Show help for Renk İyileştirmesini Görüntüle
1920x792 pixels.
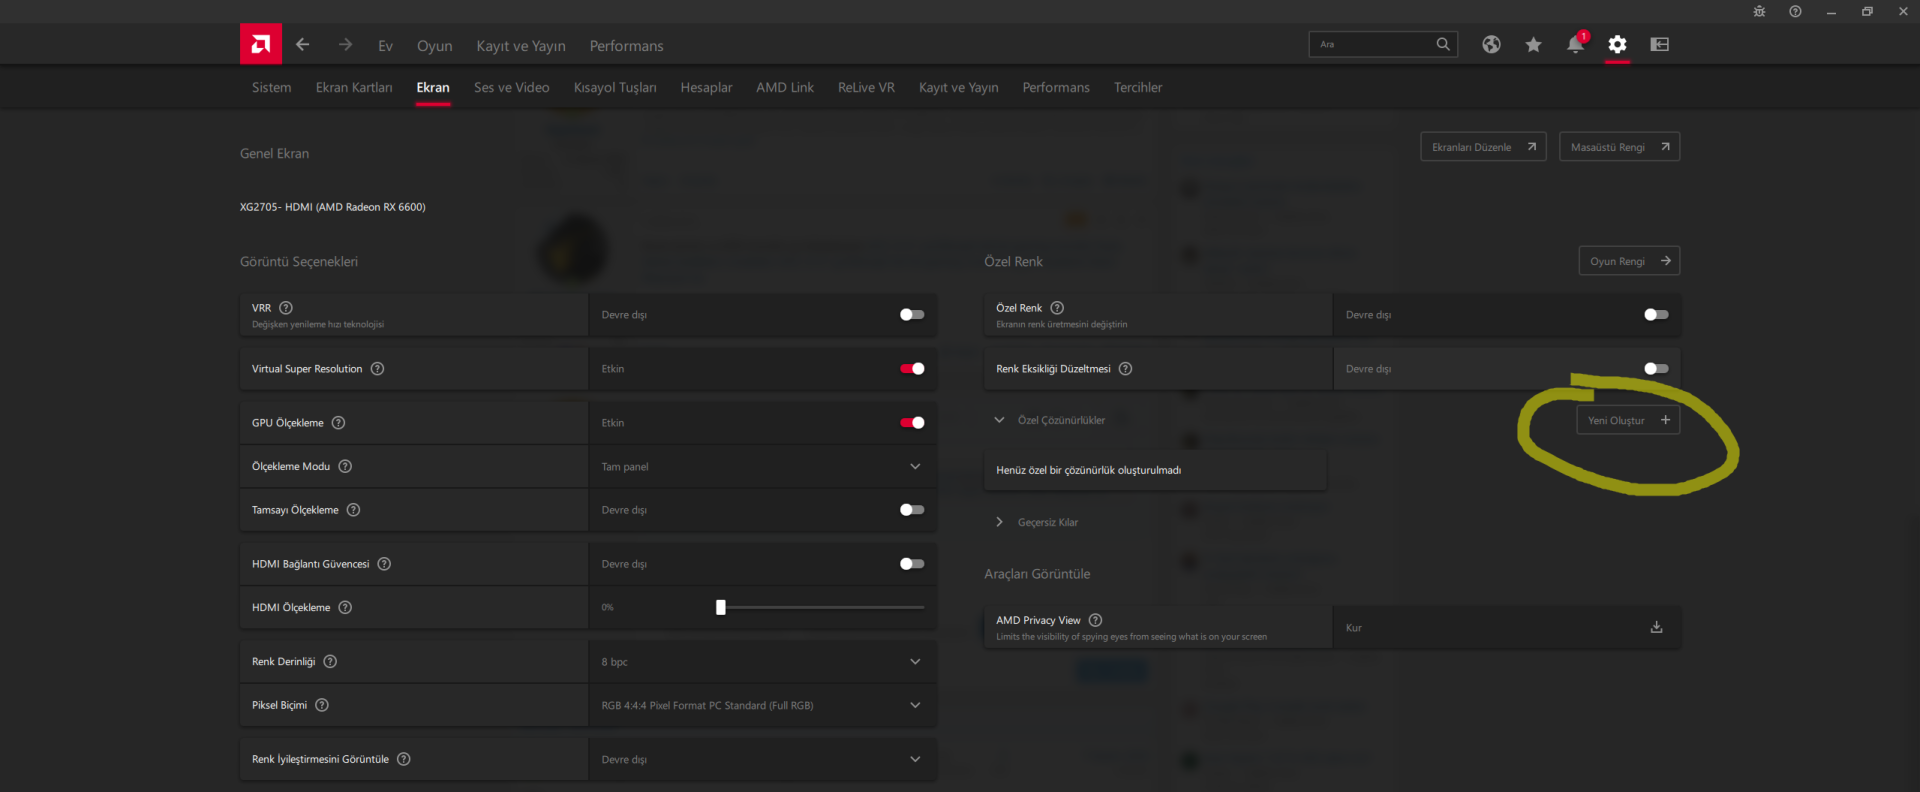(x=404, y=759)
